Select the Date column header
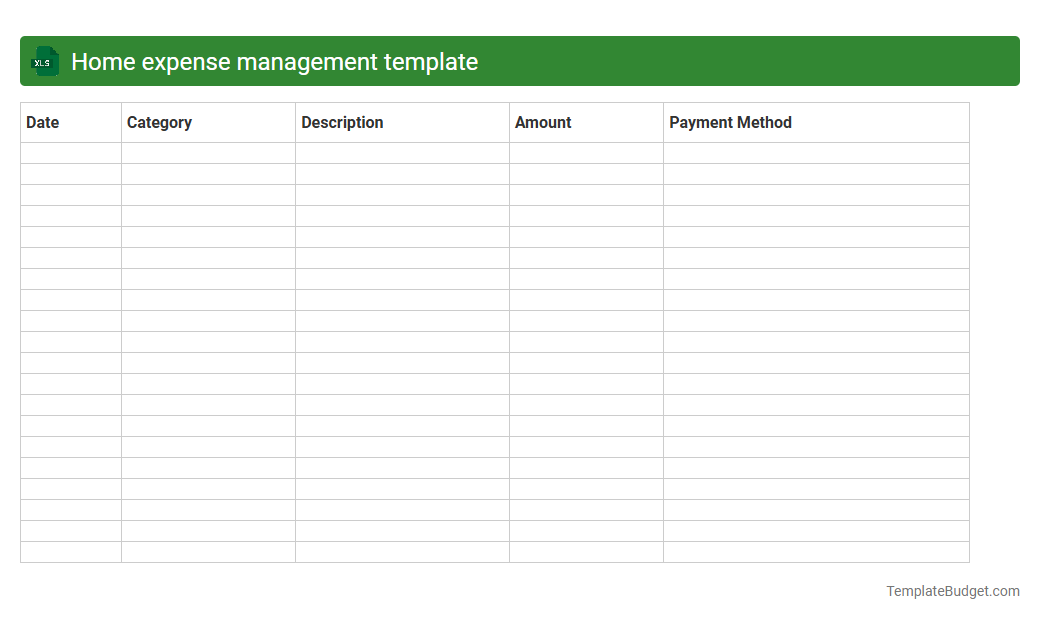Screen dimensions: 1040x620 coord(42,122)
